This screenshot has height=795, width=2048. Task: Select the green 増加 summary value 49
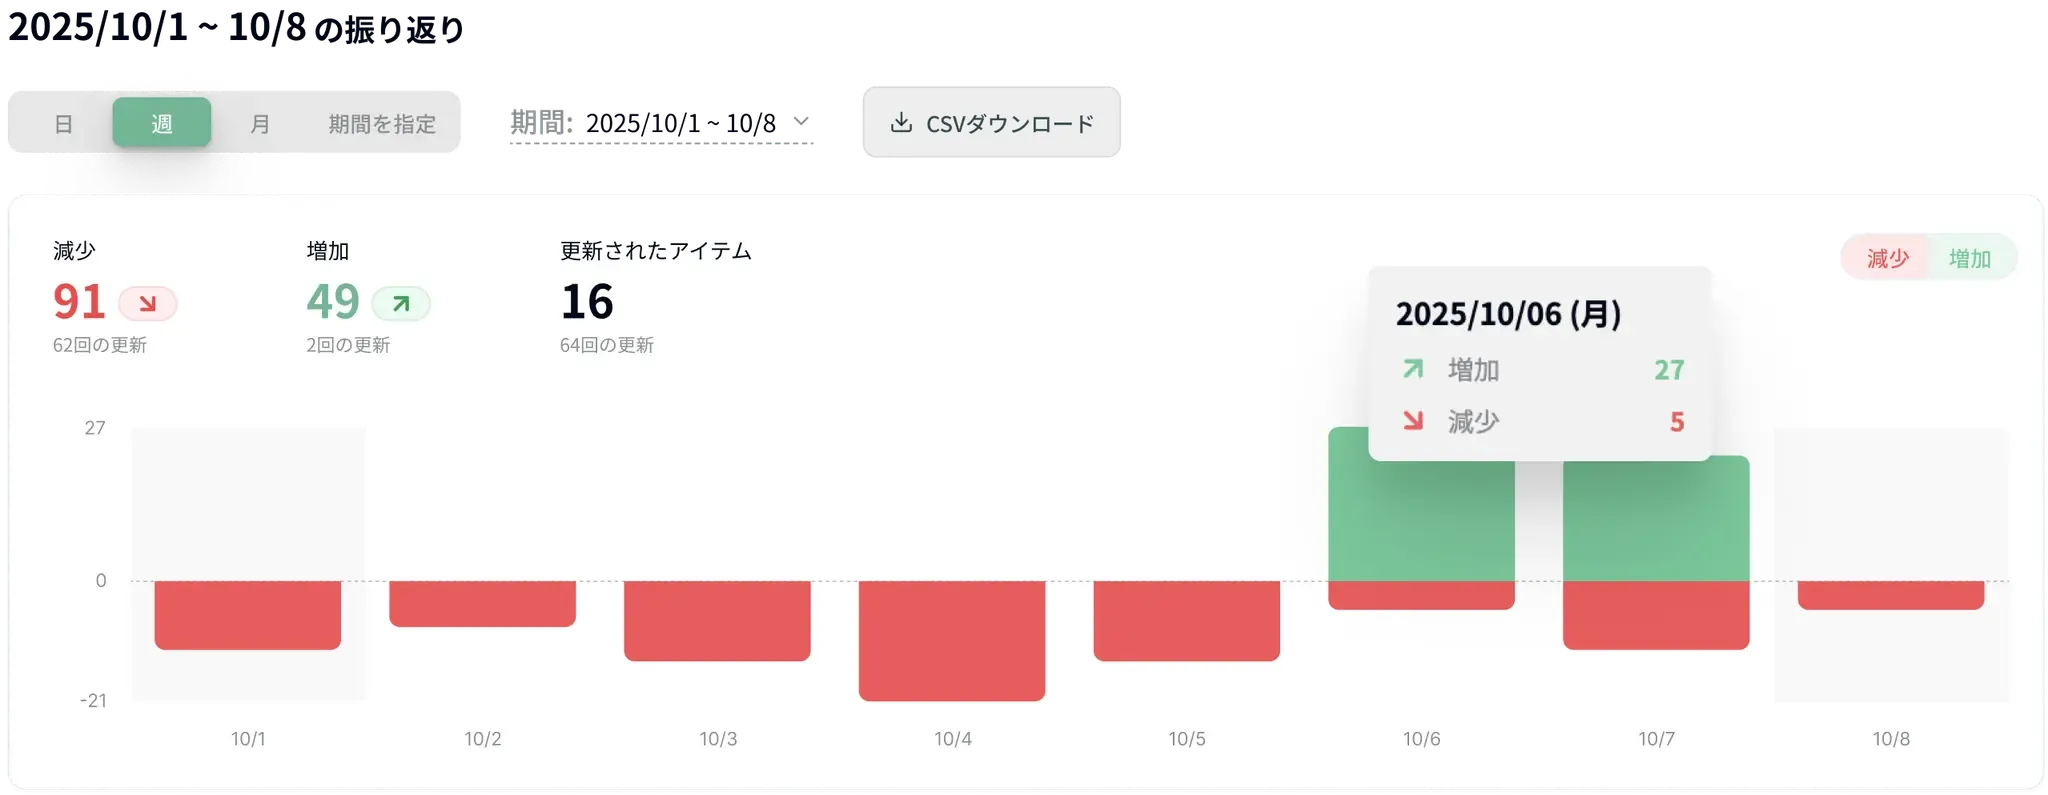[x=332, y=300]
